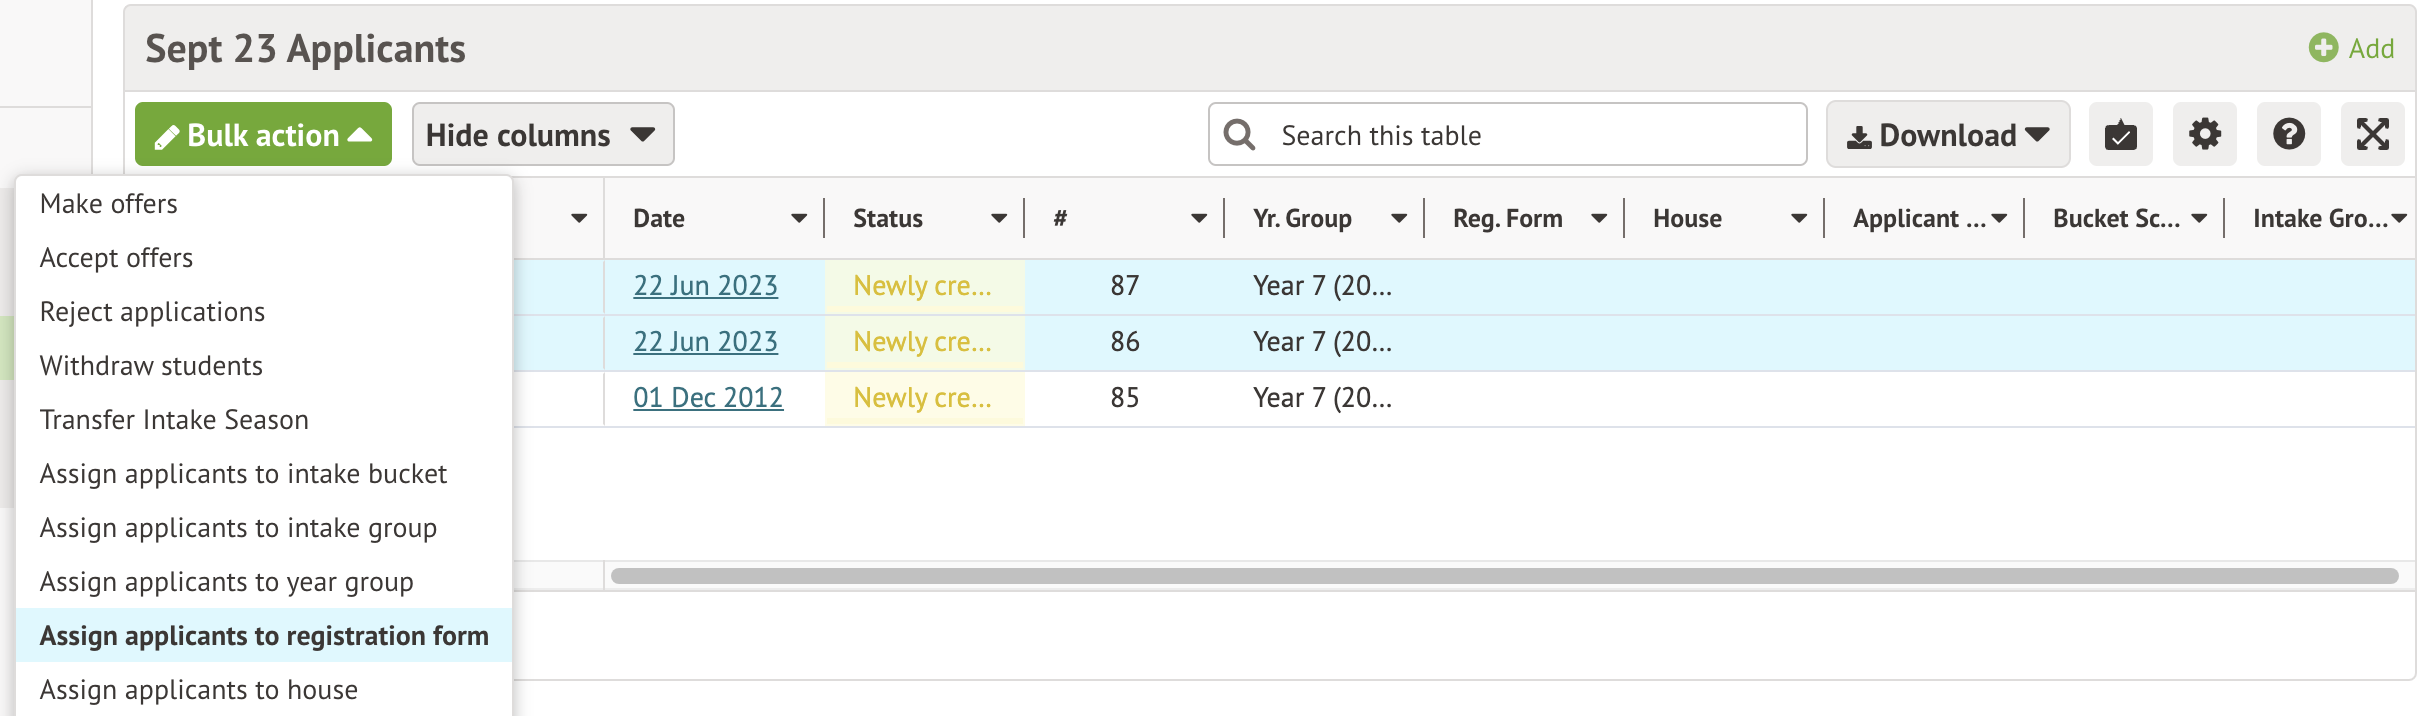Expand table to fullscreen view
The height and width of the screenshot is (716, 2432).
[2372, 134]
